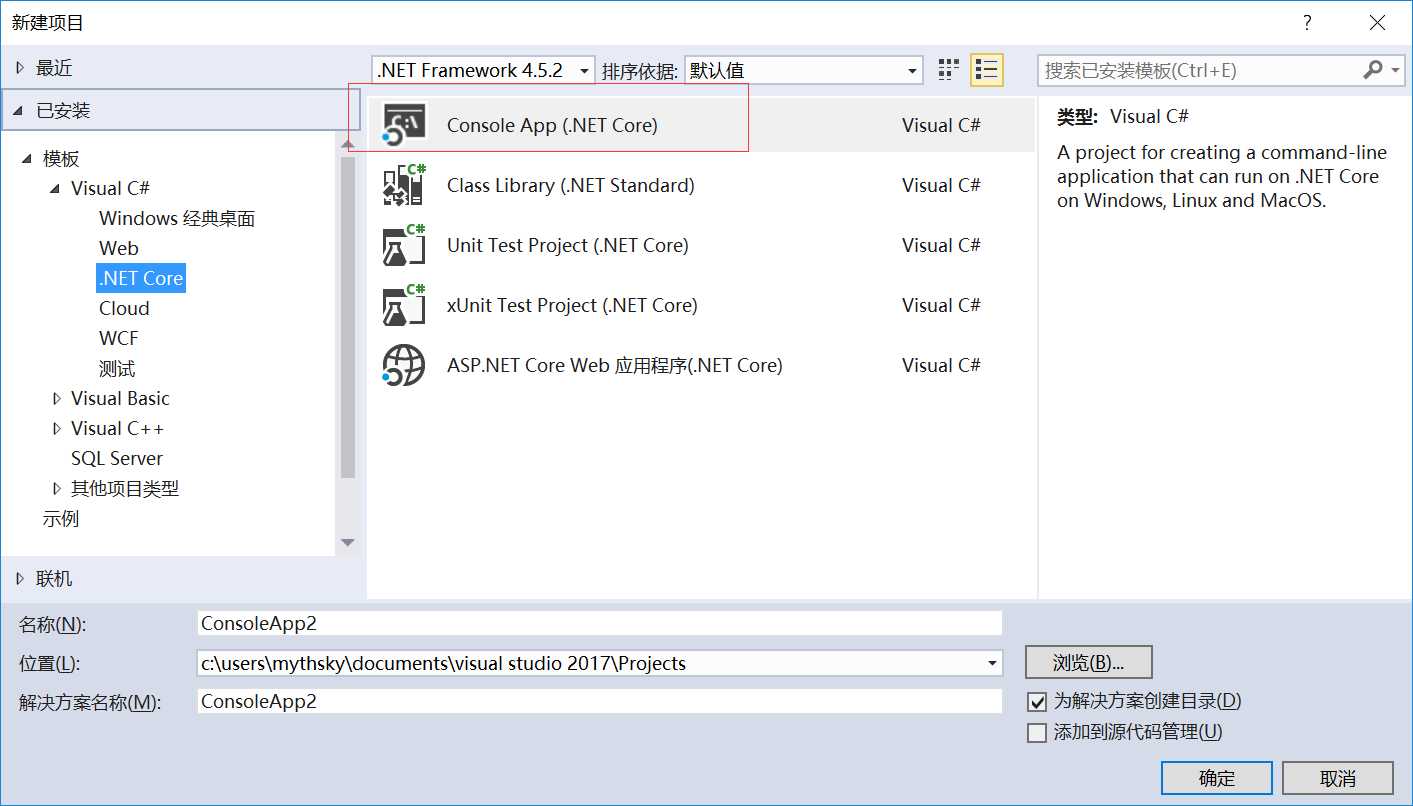Click the tree panel scrollbar thumb

pyautogui.click(x=348, y=316)
